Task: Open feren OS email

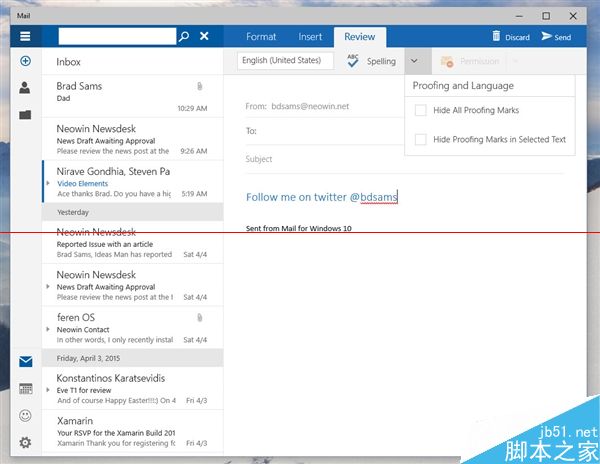Action: click(x=132, y=328)
